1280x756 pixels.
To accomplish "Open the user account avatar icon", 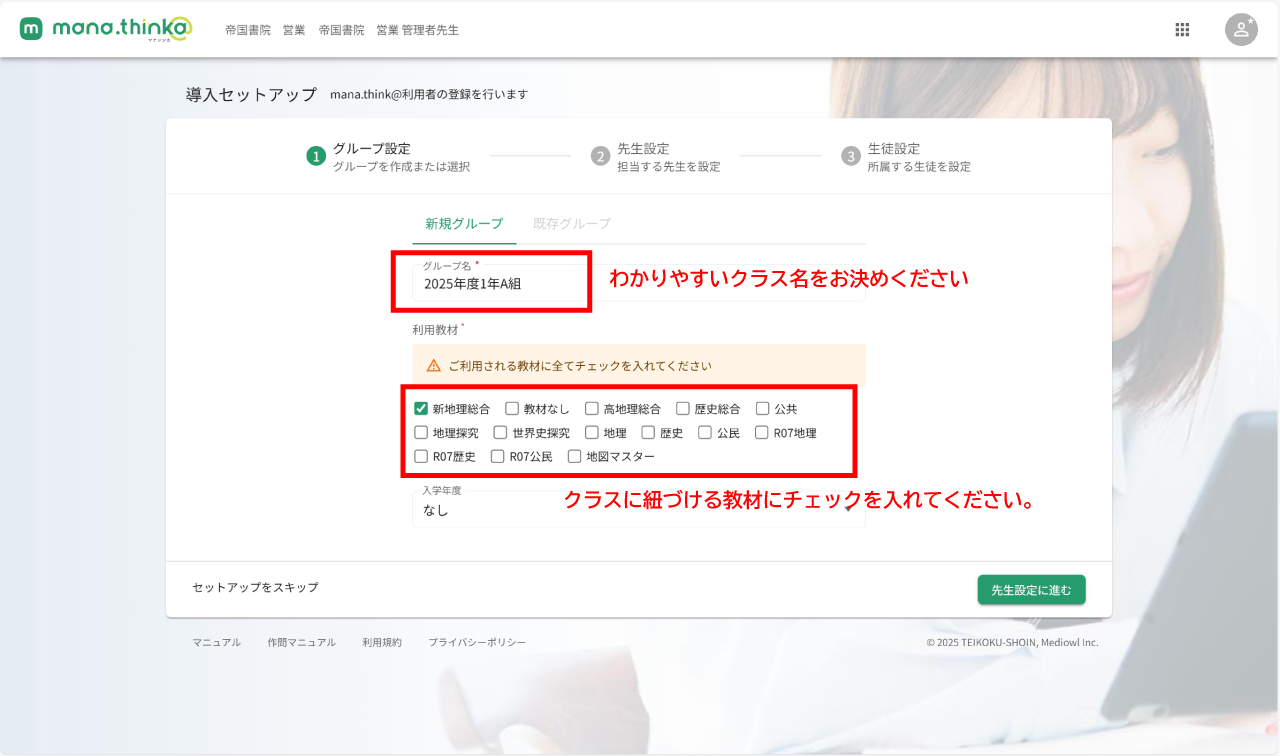I will (x=1241, y=29).
